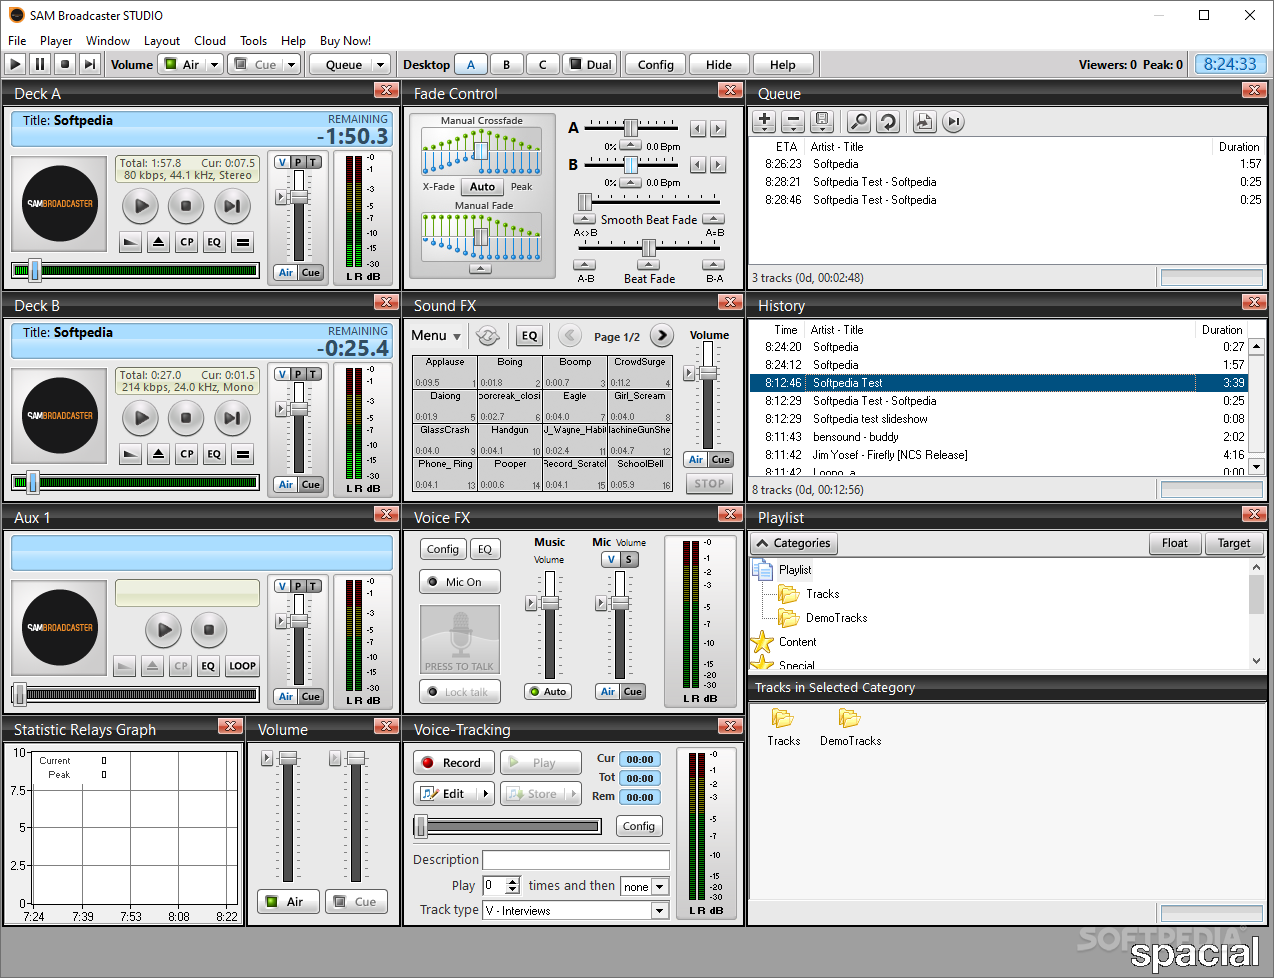Enable Lock talk in Voice FX
This screenshot has height=978, width=1274.
460,692
